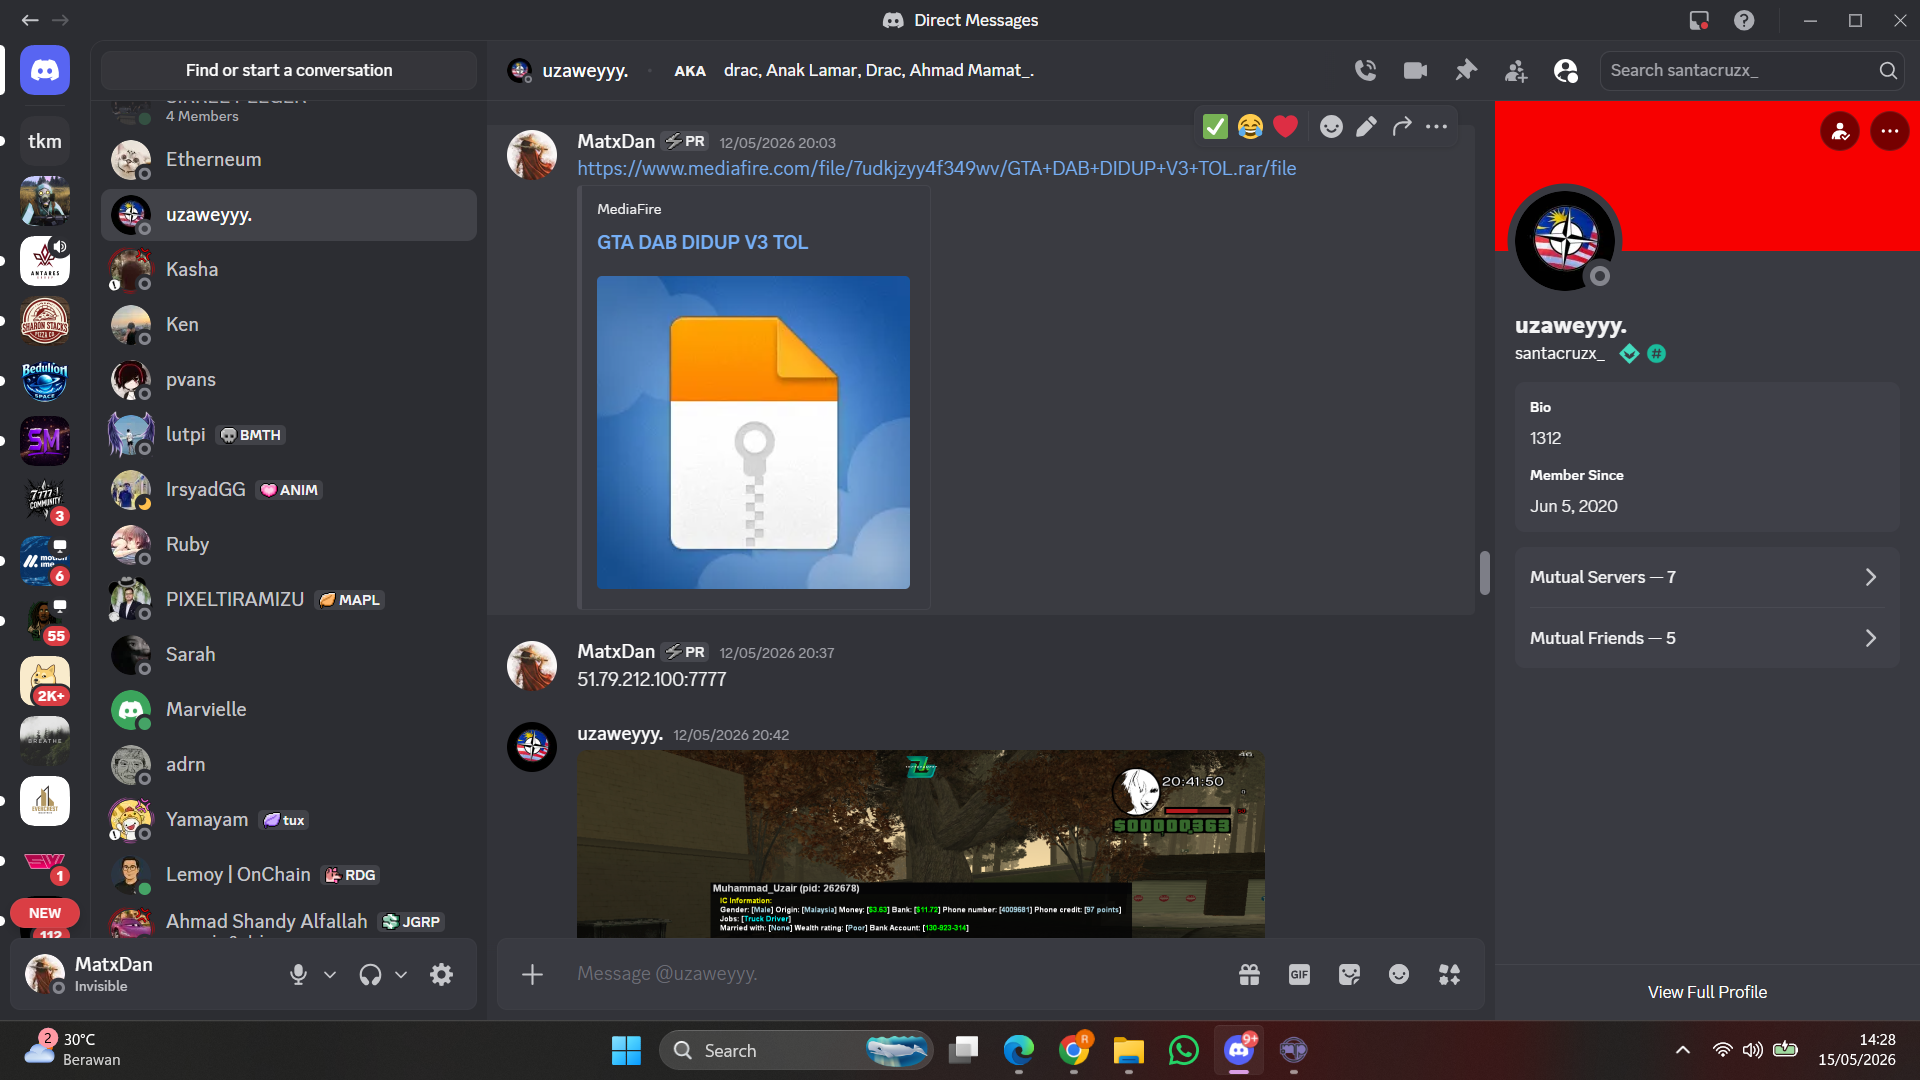Viewport: 1920px width, 1080px height.
Task: Open the emoji picker in message bar
Action: pyautogui.click(x=1399, y=974)
